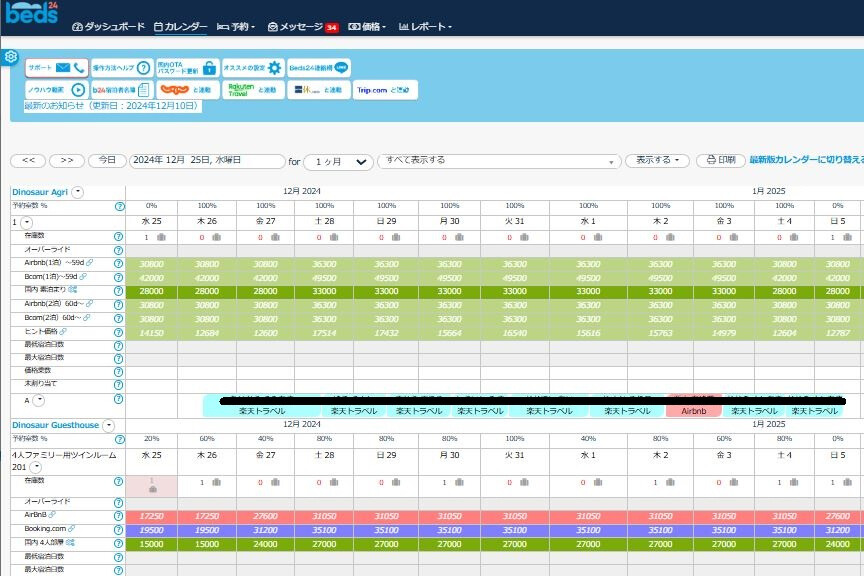This screenshot has height=576, width=864.
Task: Expand the room 1 chevron under Dinosaur Agri
Action: (x=26, y=223)
